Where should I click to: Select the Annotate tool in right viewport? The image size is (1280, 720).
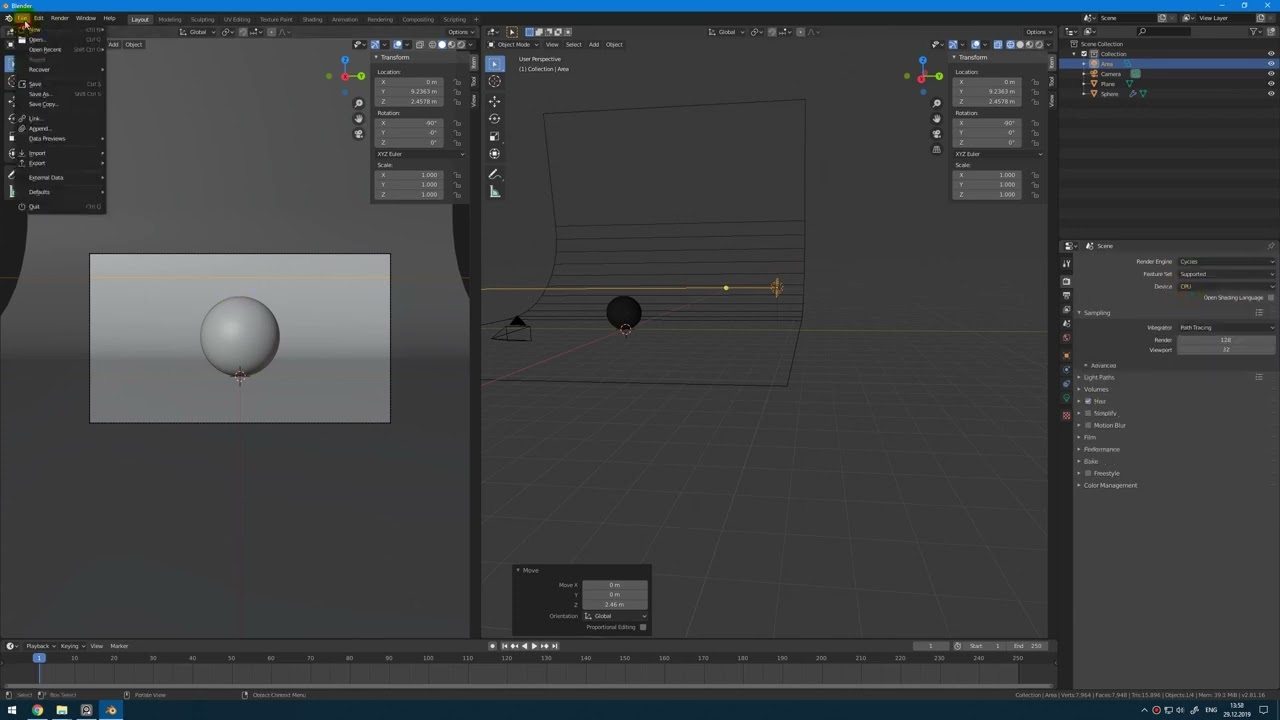(x=494, y=174)
